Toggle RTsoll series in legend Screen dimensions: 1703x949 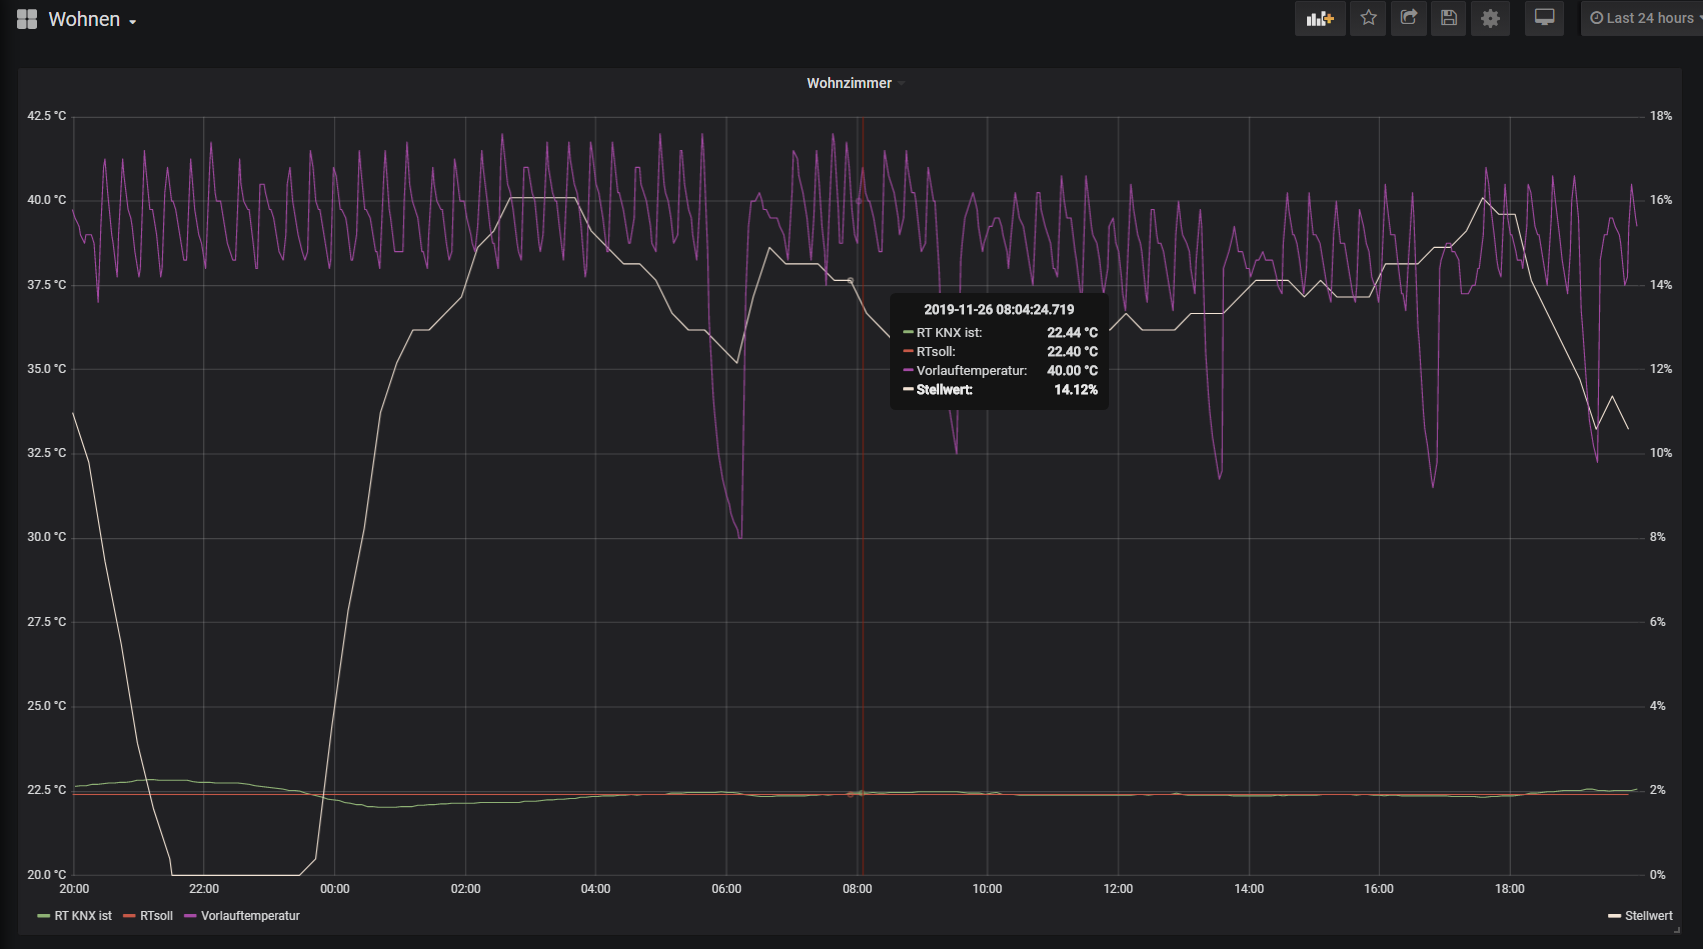(157, 916)
